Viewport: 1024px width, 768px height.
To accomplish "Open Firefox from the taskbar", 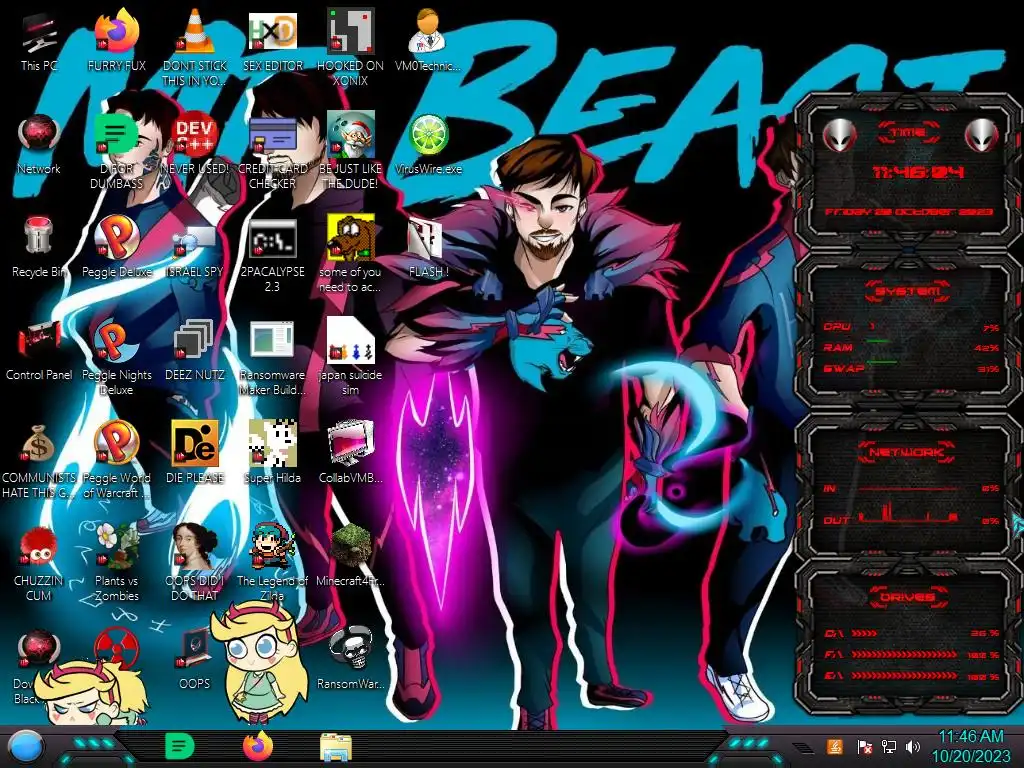I will [x=258, y=746].
